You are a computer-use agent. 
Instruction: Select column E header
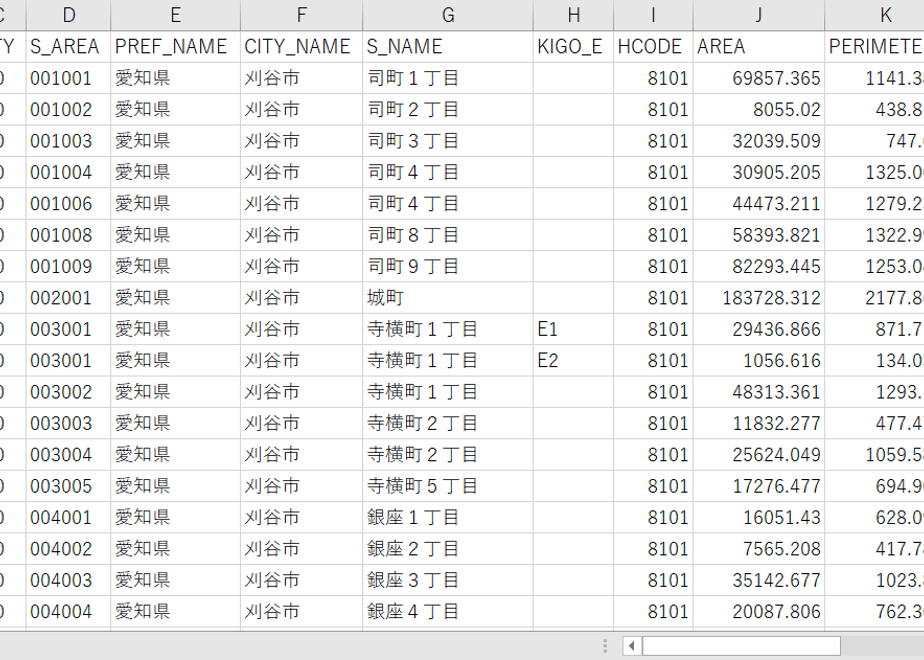coord(175,15)
